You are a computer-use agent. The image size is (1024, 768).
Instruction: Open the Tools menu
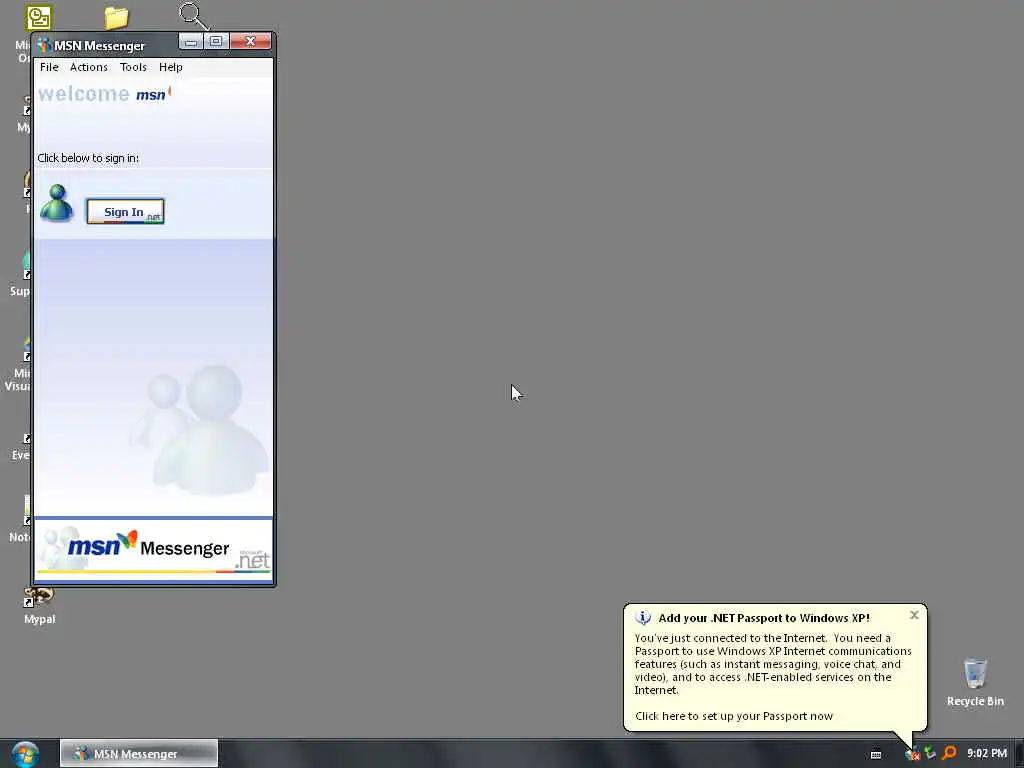(x=133, y=67)
